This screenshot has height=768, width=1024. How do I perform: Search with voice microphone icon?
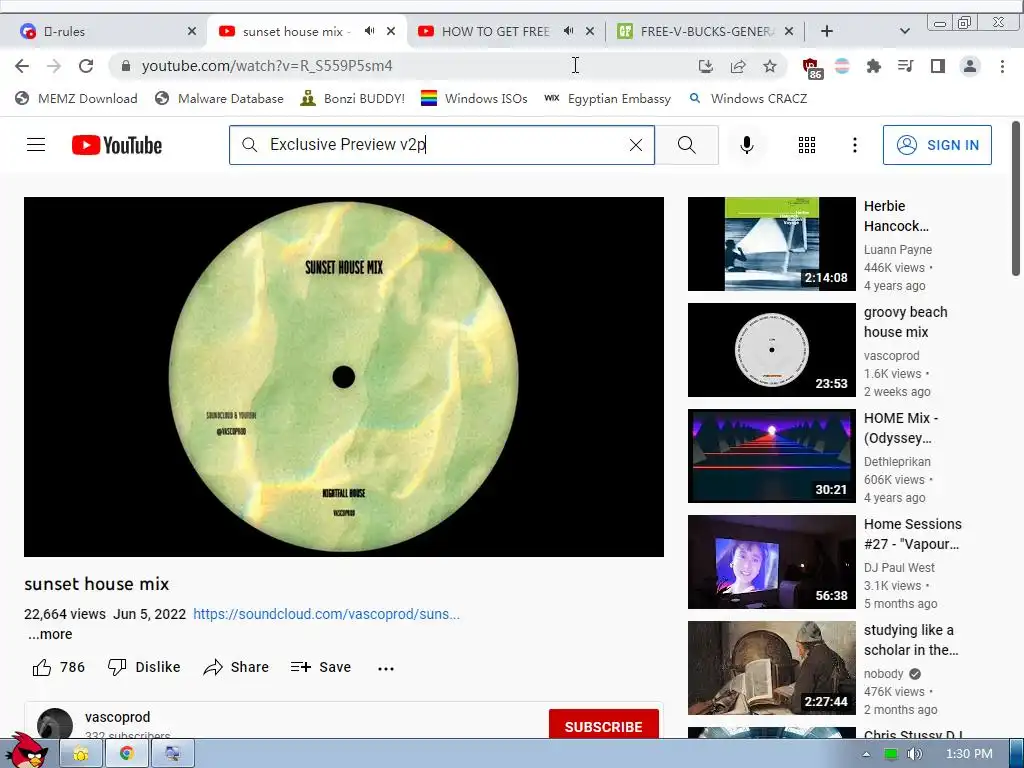tap(747, 145)
